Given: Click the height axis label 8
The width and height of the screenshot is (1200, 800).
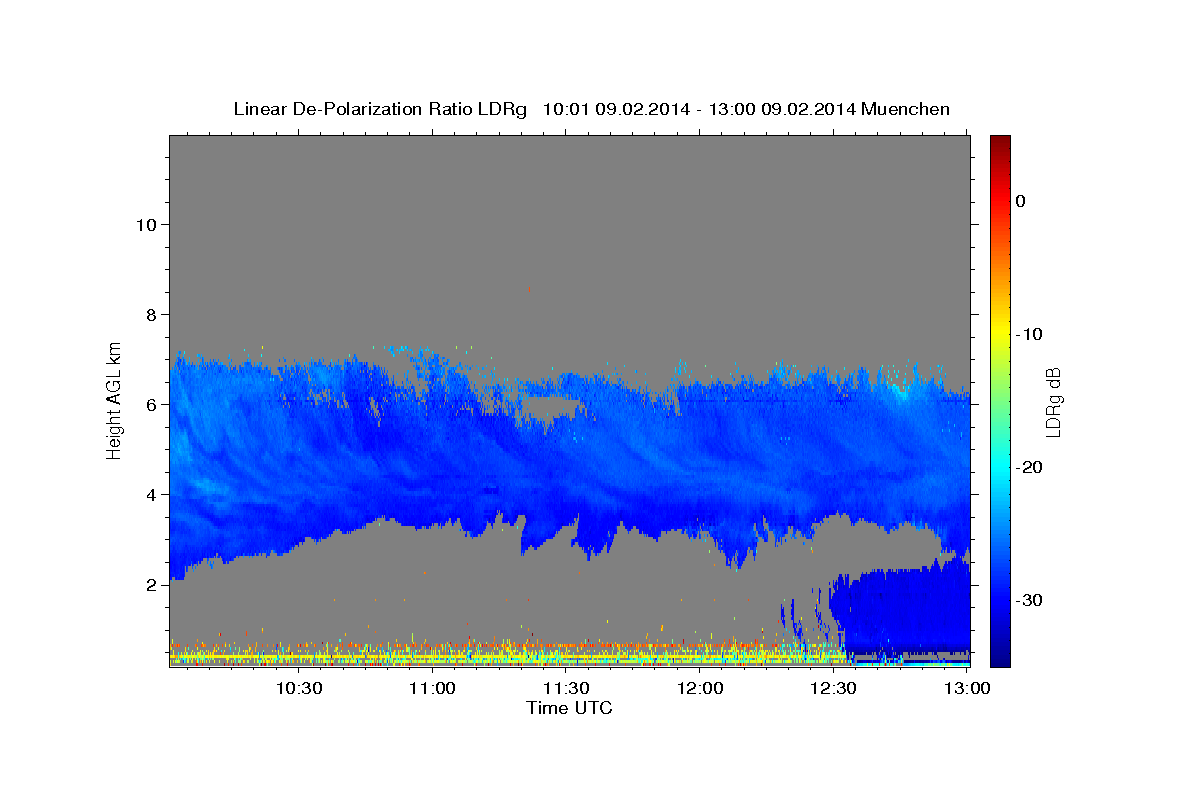Looking at the screenshot, I should (x=152, y=314).
